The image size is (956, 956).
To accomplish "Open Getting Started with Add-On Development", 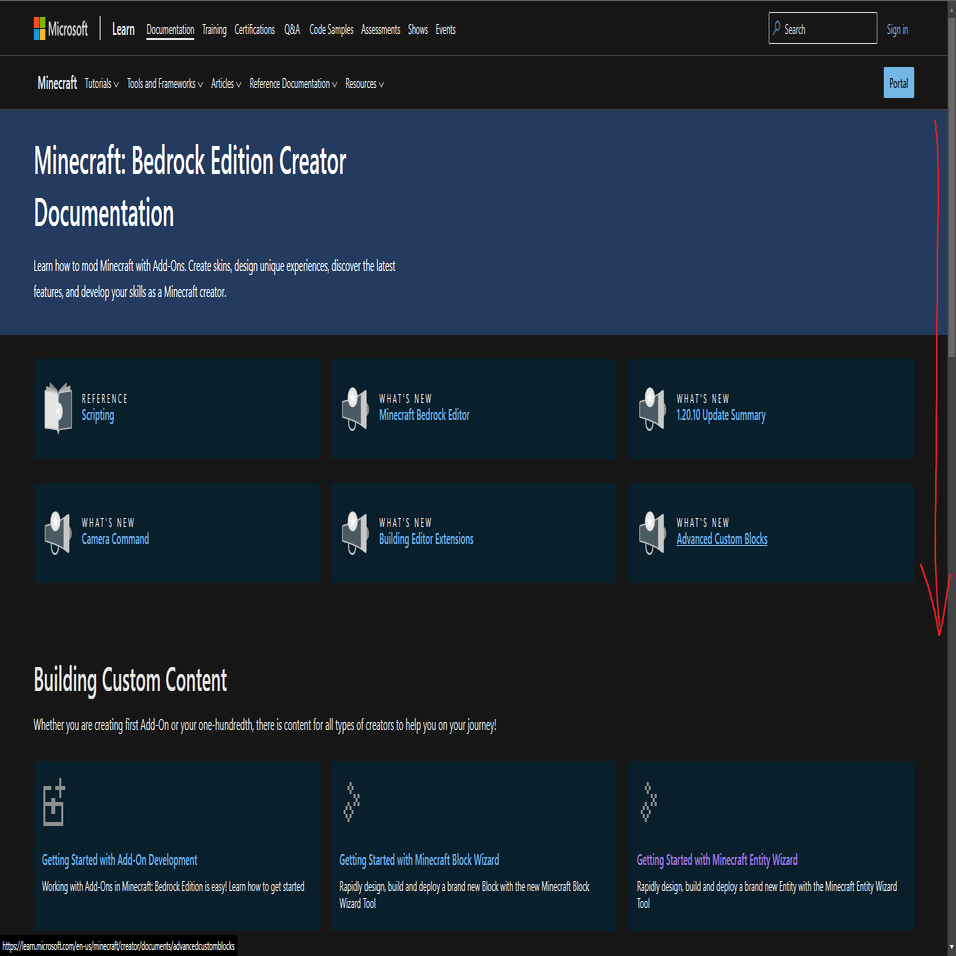I will [x=120, y=860].
